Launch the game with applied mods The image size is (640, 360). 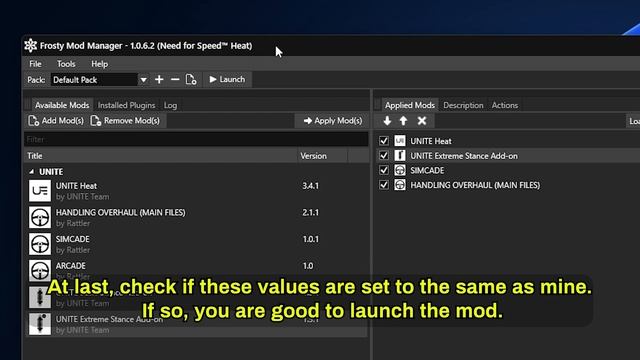tap(227, 80)
